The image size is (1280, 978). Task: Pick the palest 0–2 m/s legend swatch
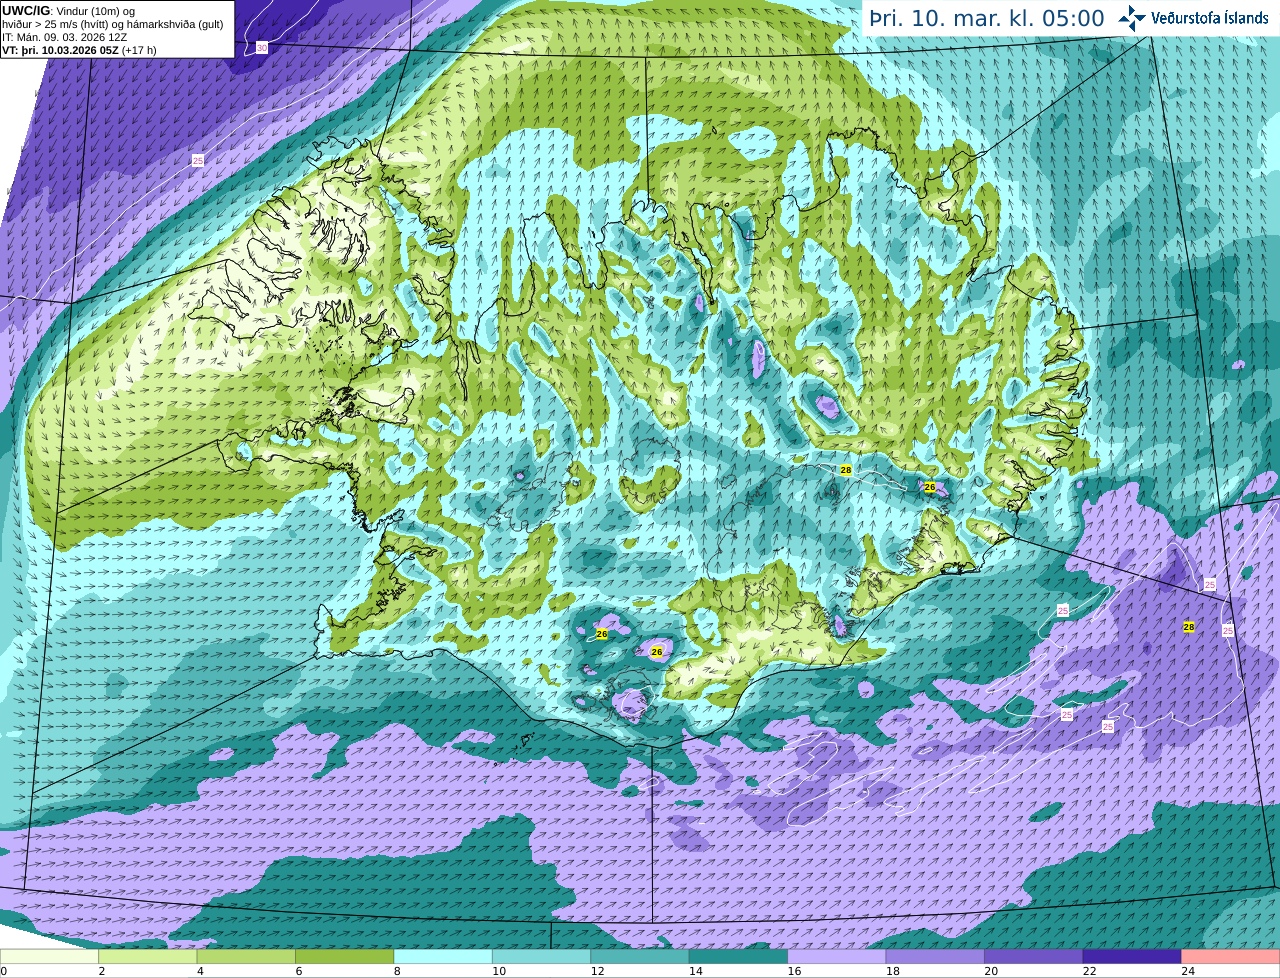point(49,956)
